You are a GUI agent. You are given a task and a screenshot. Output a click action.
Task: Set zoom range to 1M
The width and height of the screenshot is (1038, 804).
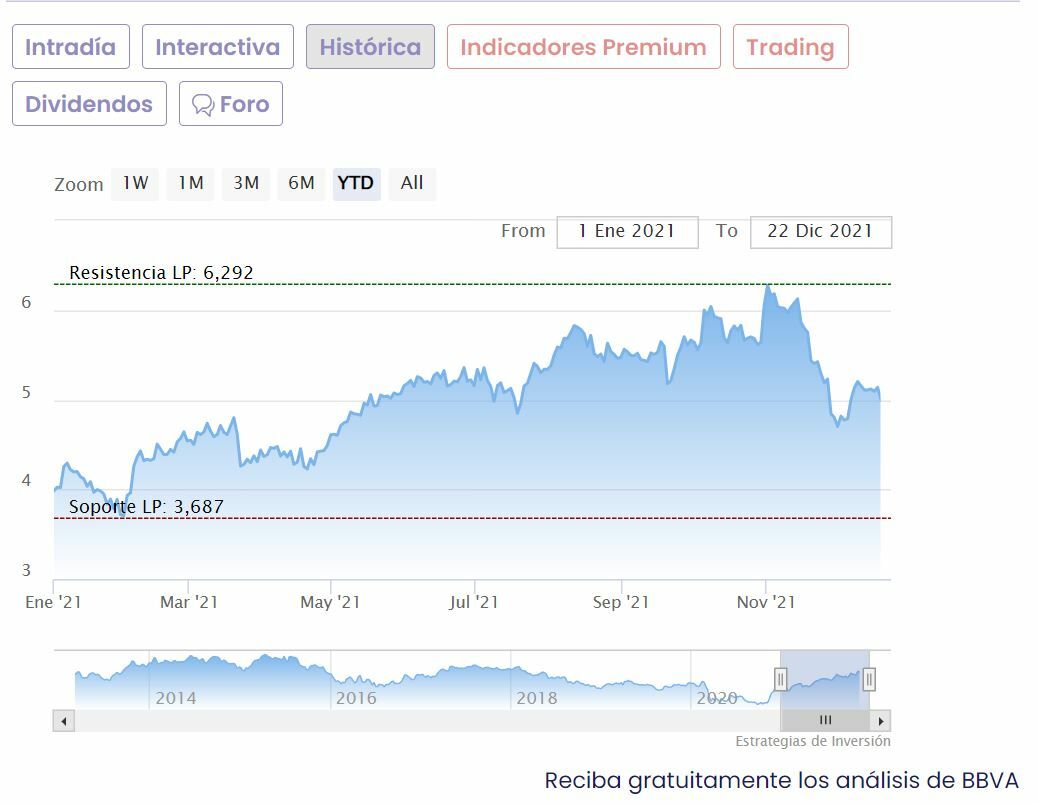190,183
